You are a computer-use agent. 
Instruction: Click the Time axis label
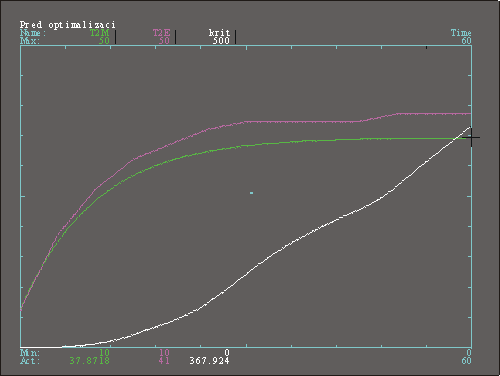pos(461,33)
